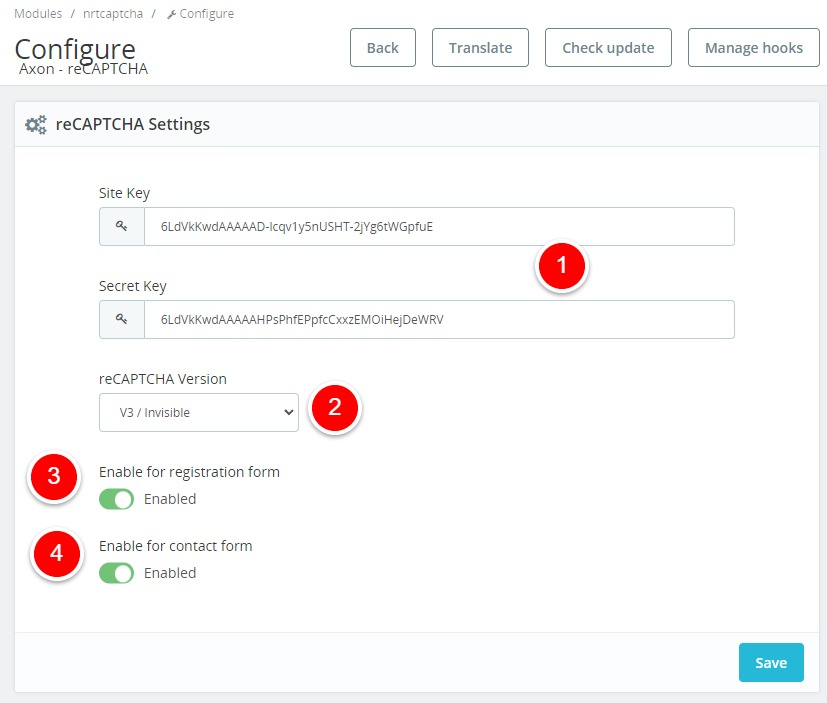Open the reCAPTCHA Version dropdown

[x=199, y=412]
